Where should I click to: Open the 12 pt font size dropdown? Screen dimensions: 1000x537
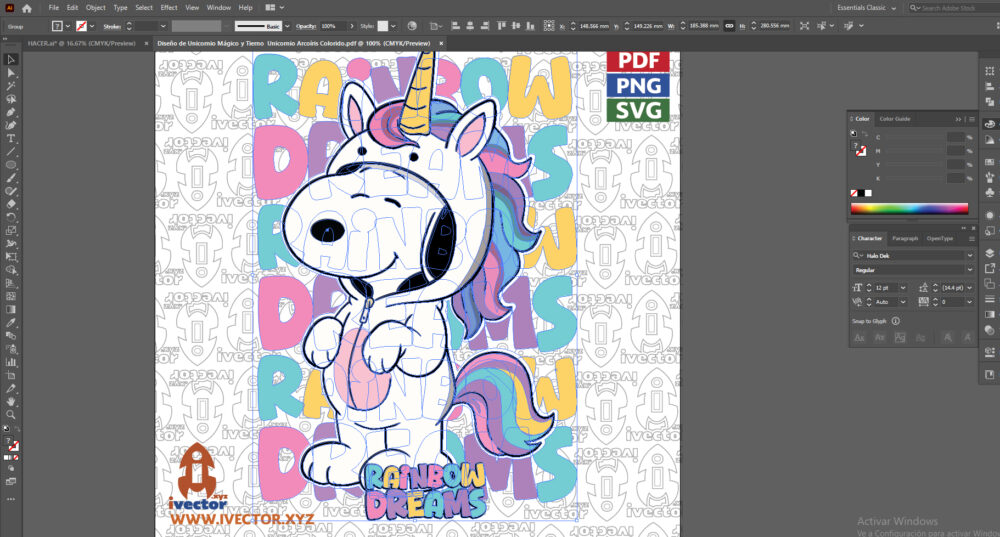[x=902, y=288]
